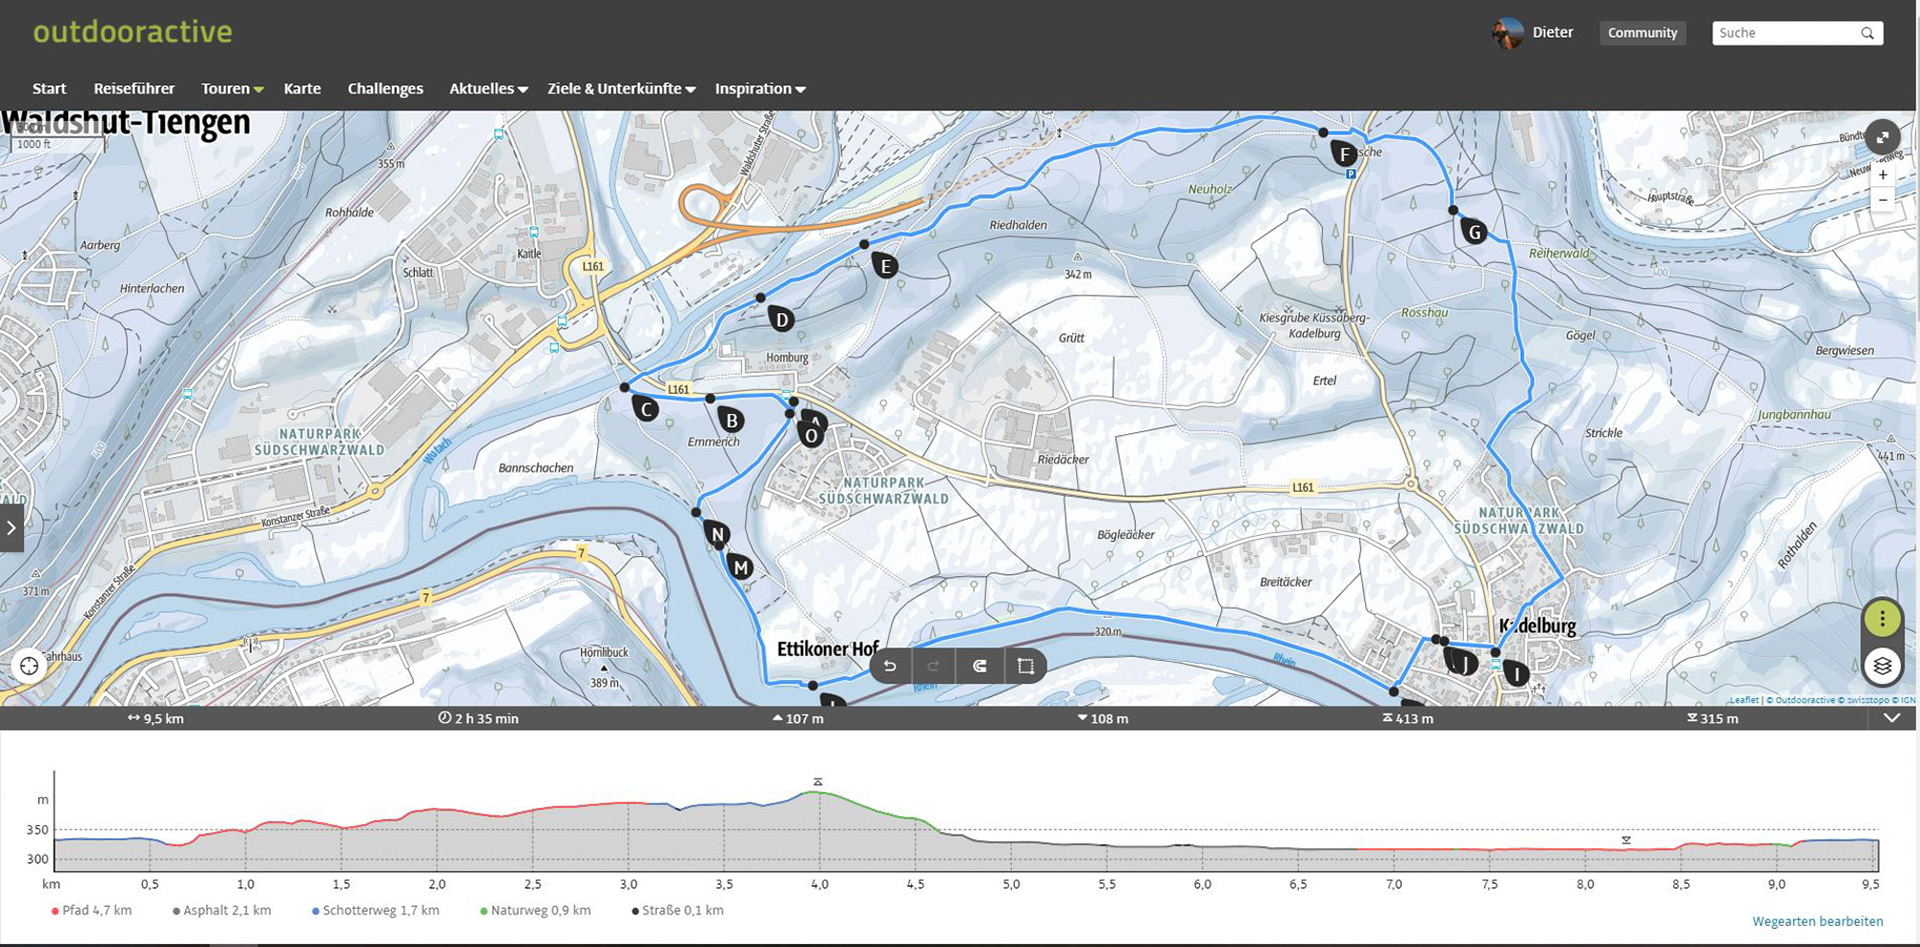
Task: Click the 9,5 km distance stat
Action: [156, 718]
